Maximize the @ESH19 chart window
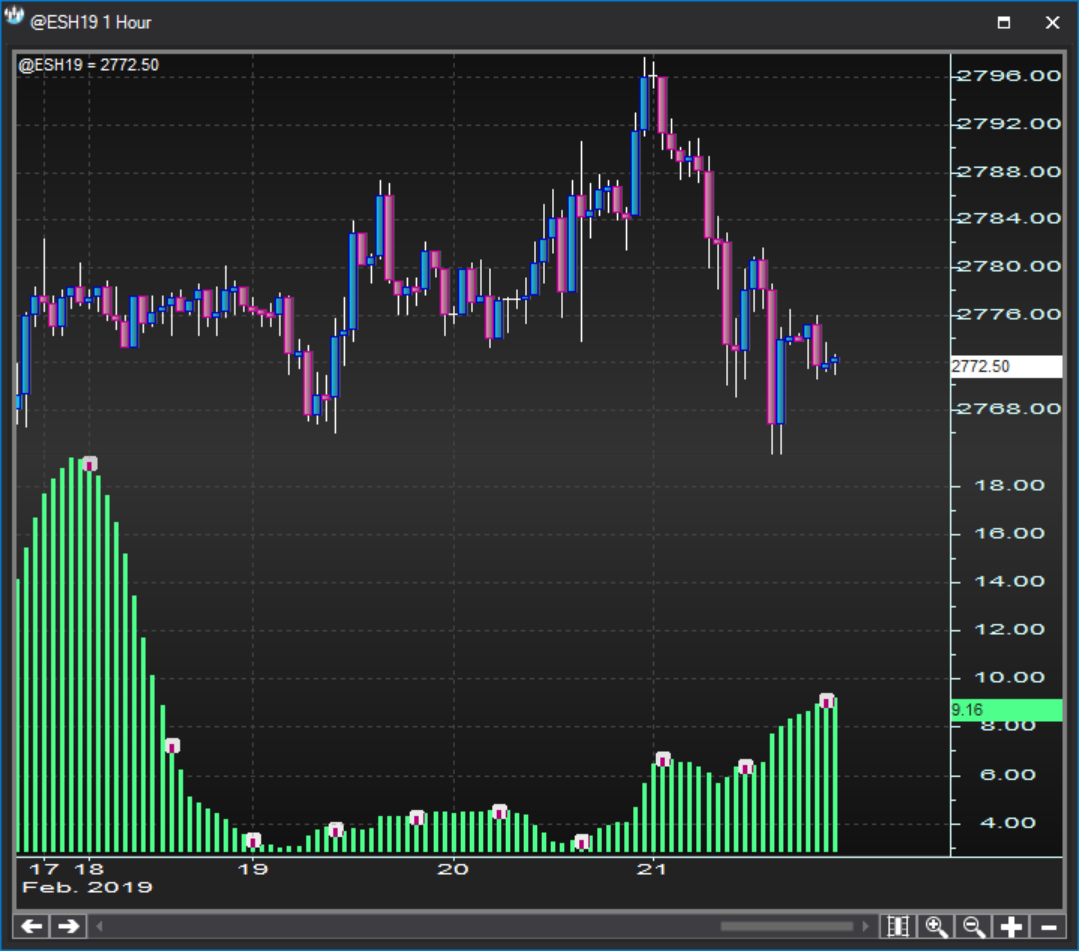The width and height of the screenshot is (1079, 951). tap(1004, 23)
